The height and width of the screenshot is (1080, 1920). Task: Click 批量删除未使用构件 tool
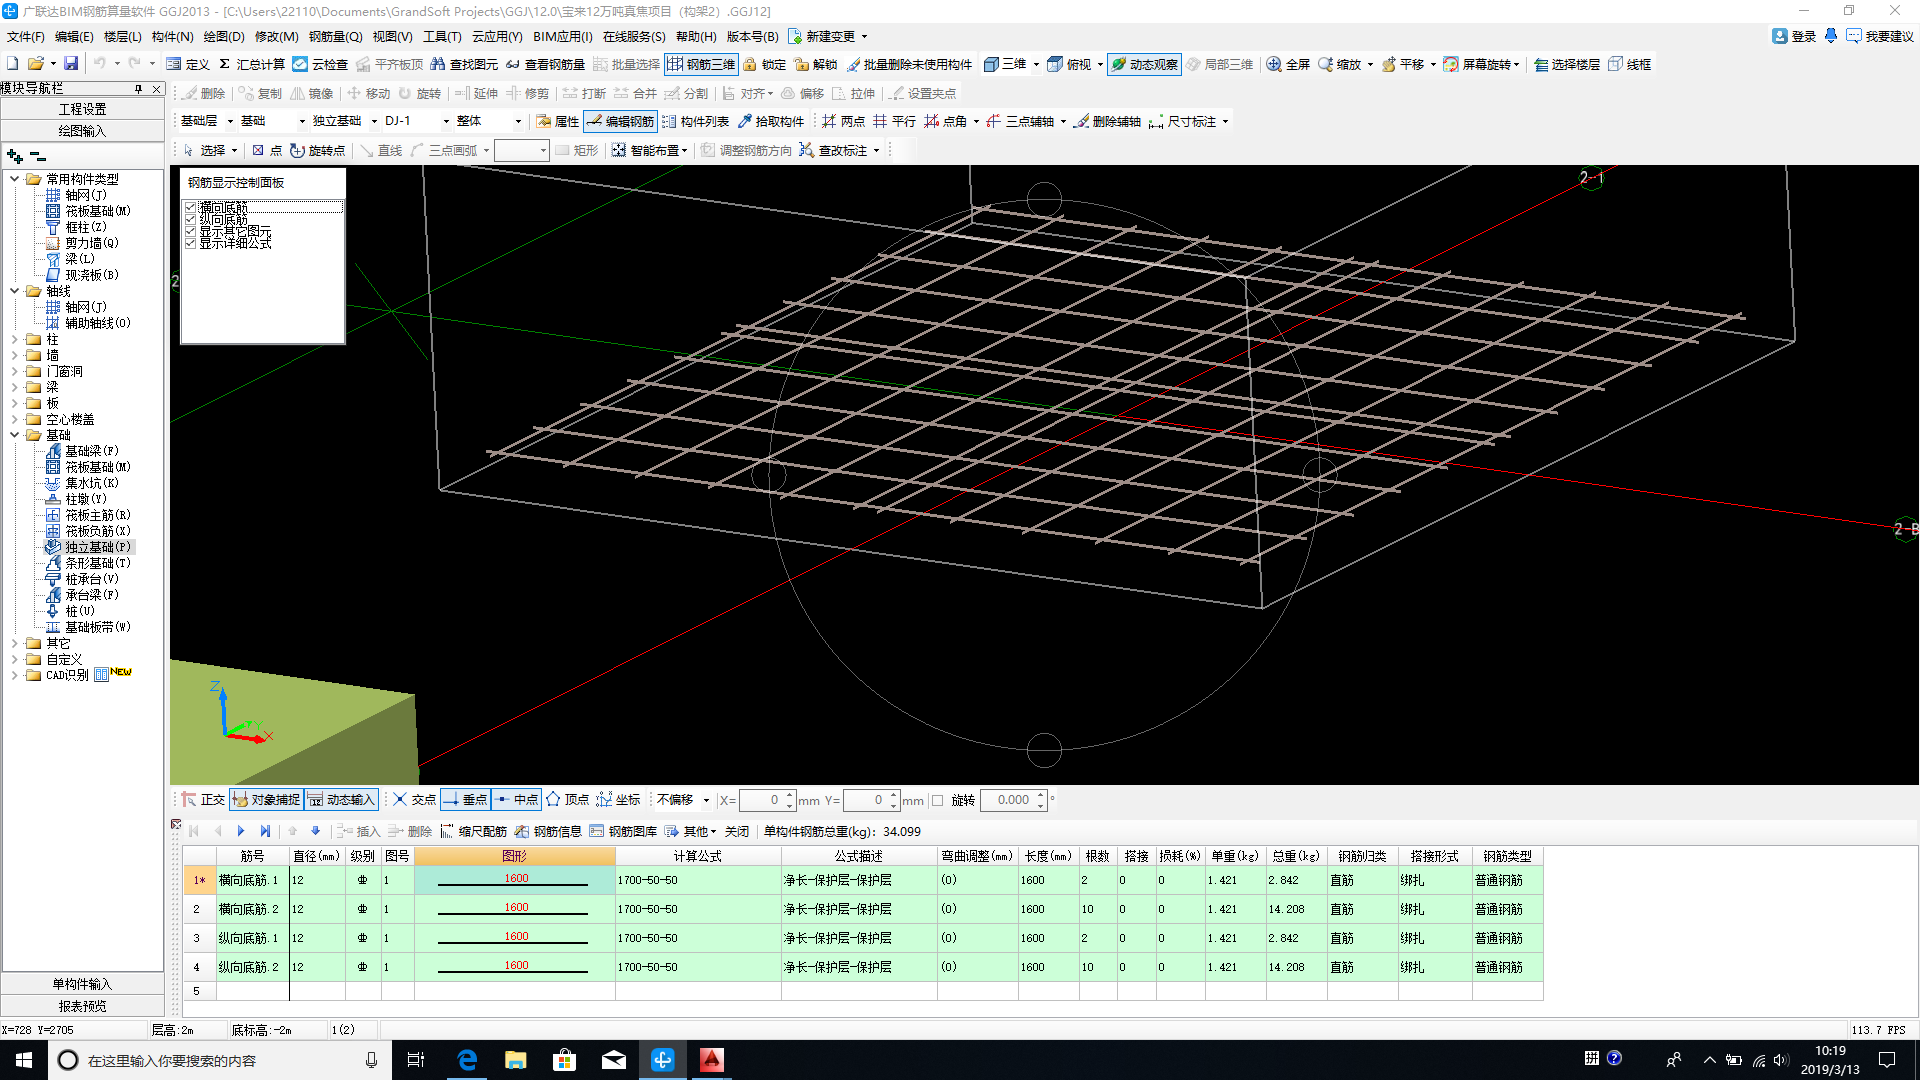coord(909,64)
